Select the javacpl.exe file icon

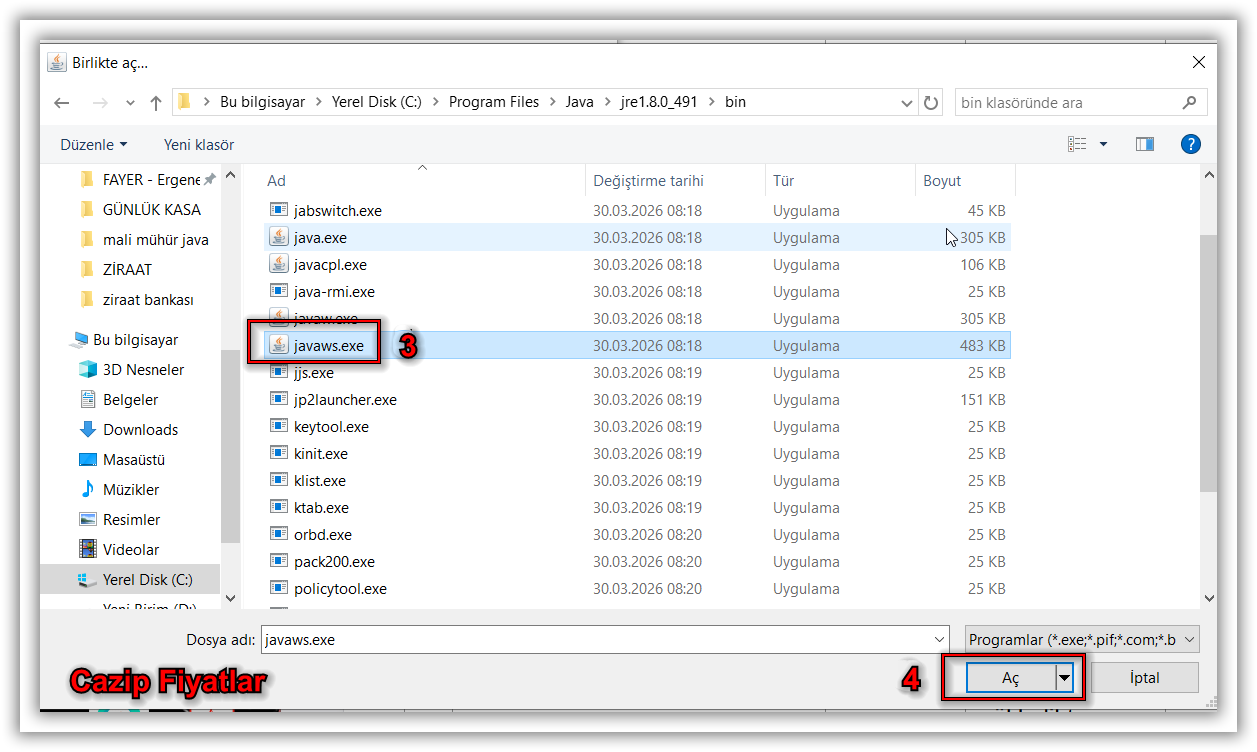278,264
